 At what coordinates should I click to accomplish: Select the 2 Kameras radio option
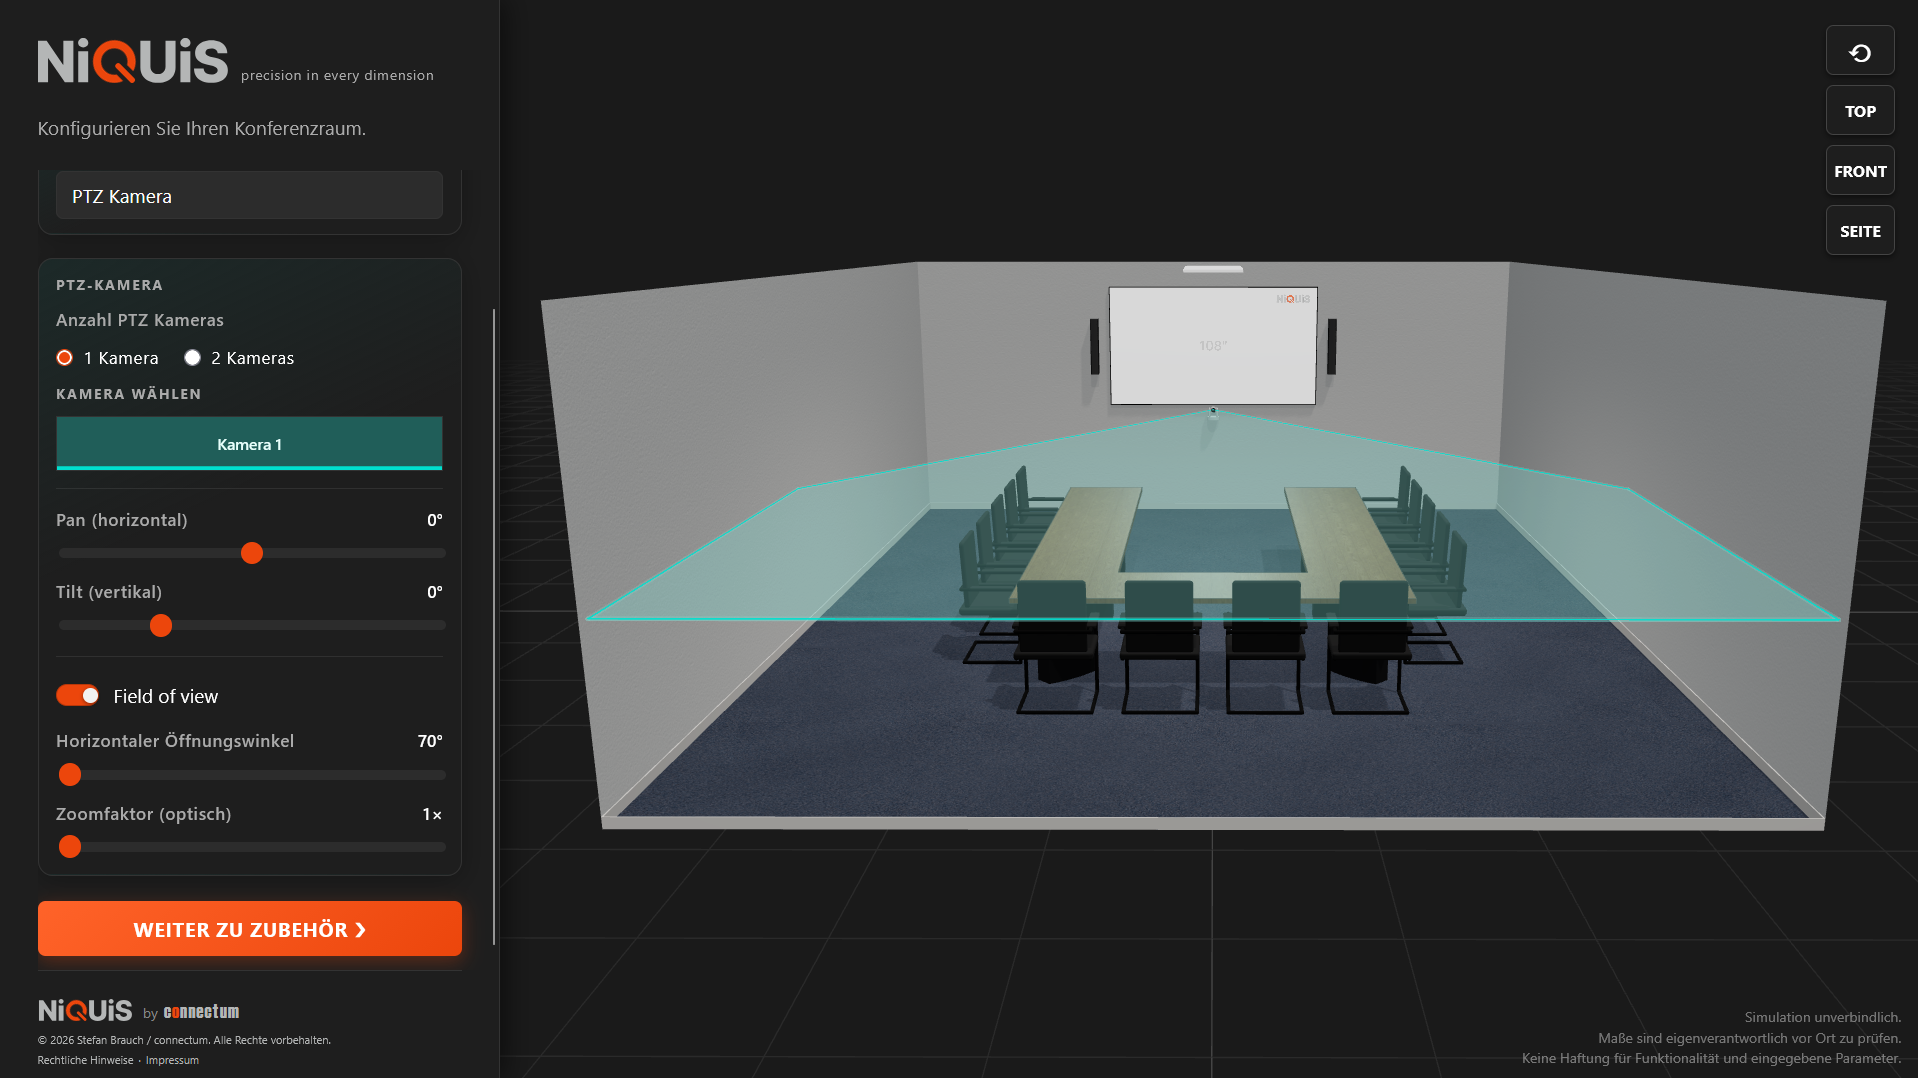193,358
